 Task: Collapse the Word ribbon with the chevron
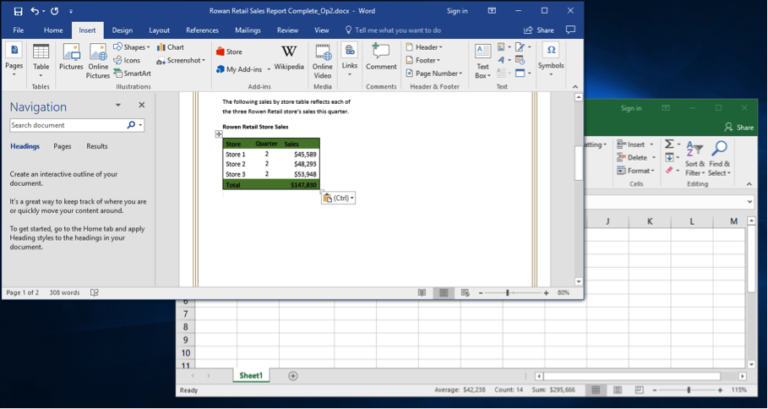point(575,87)
